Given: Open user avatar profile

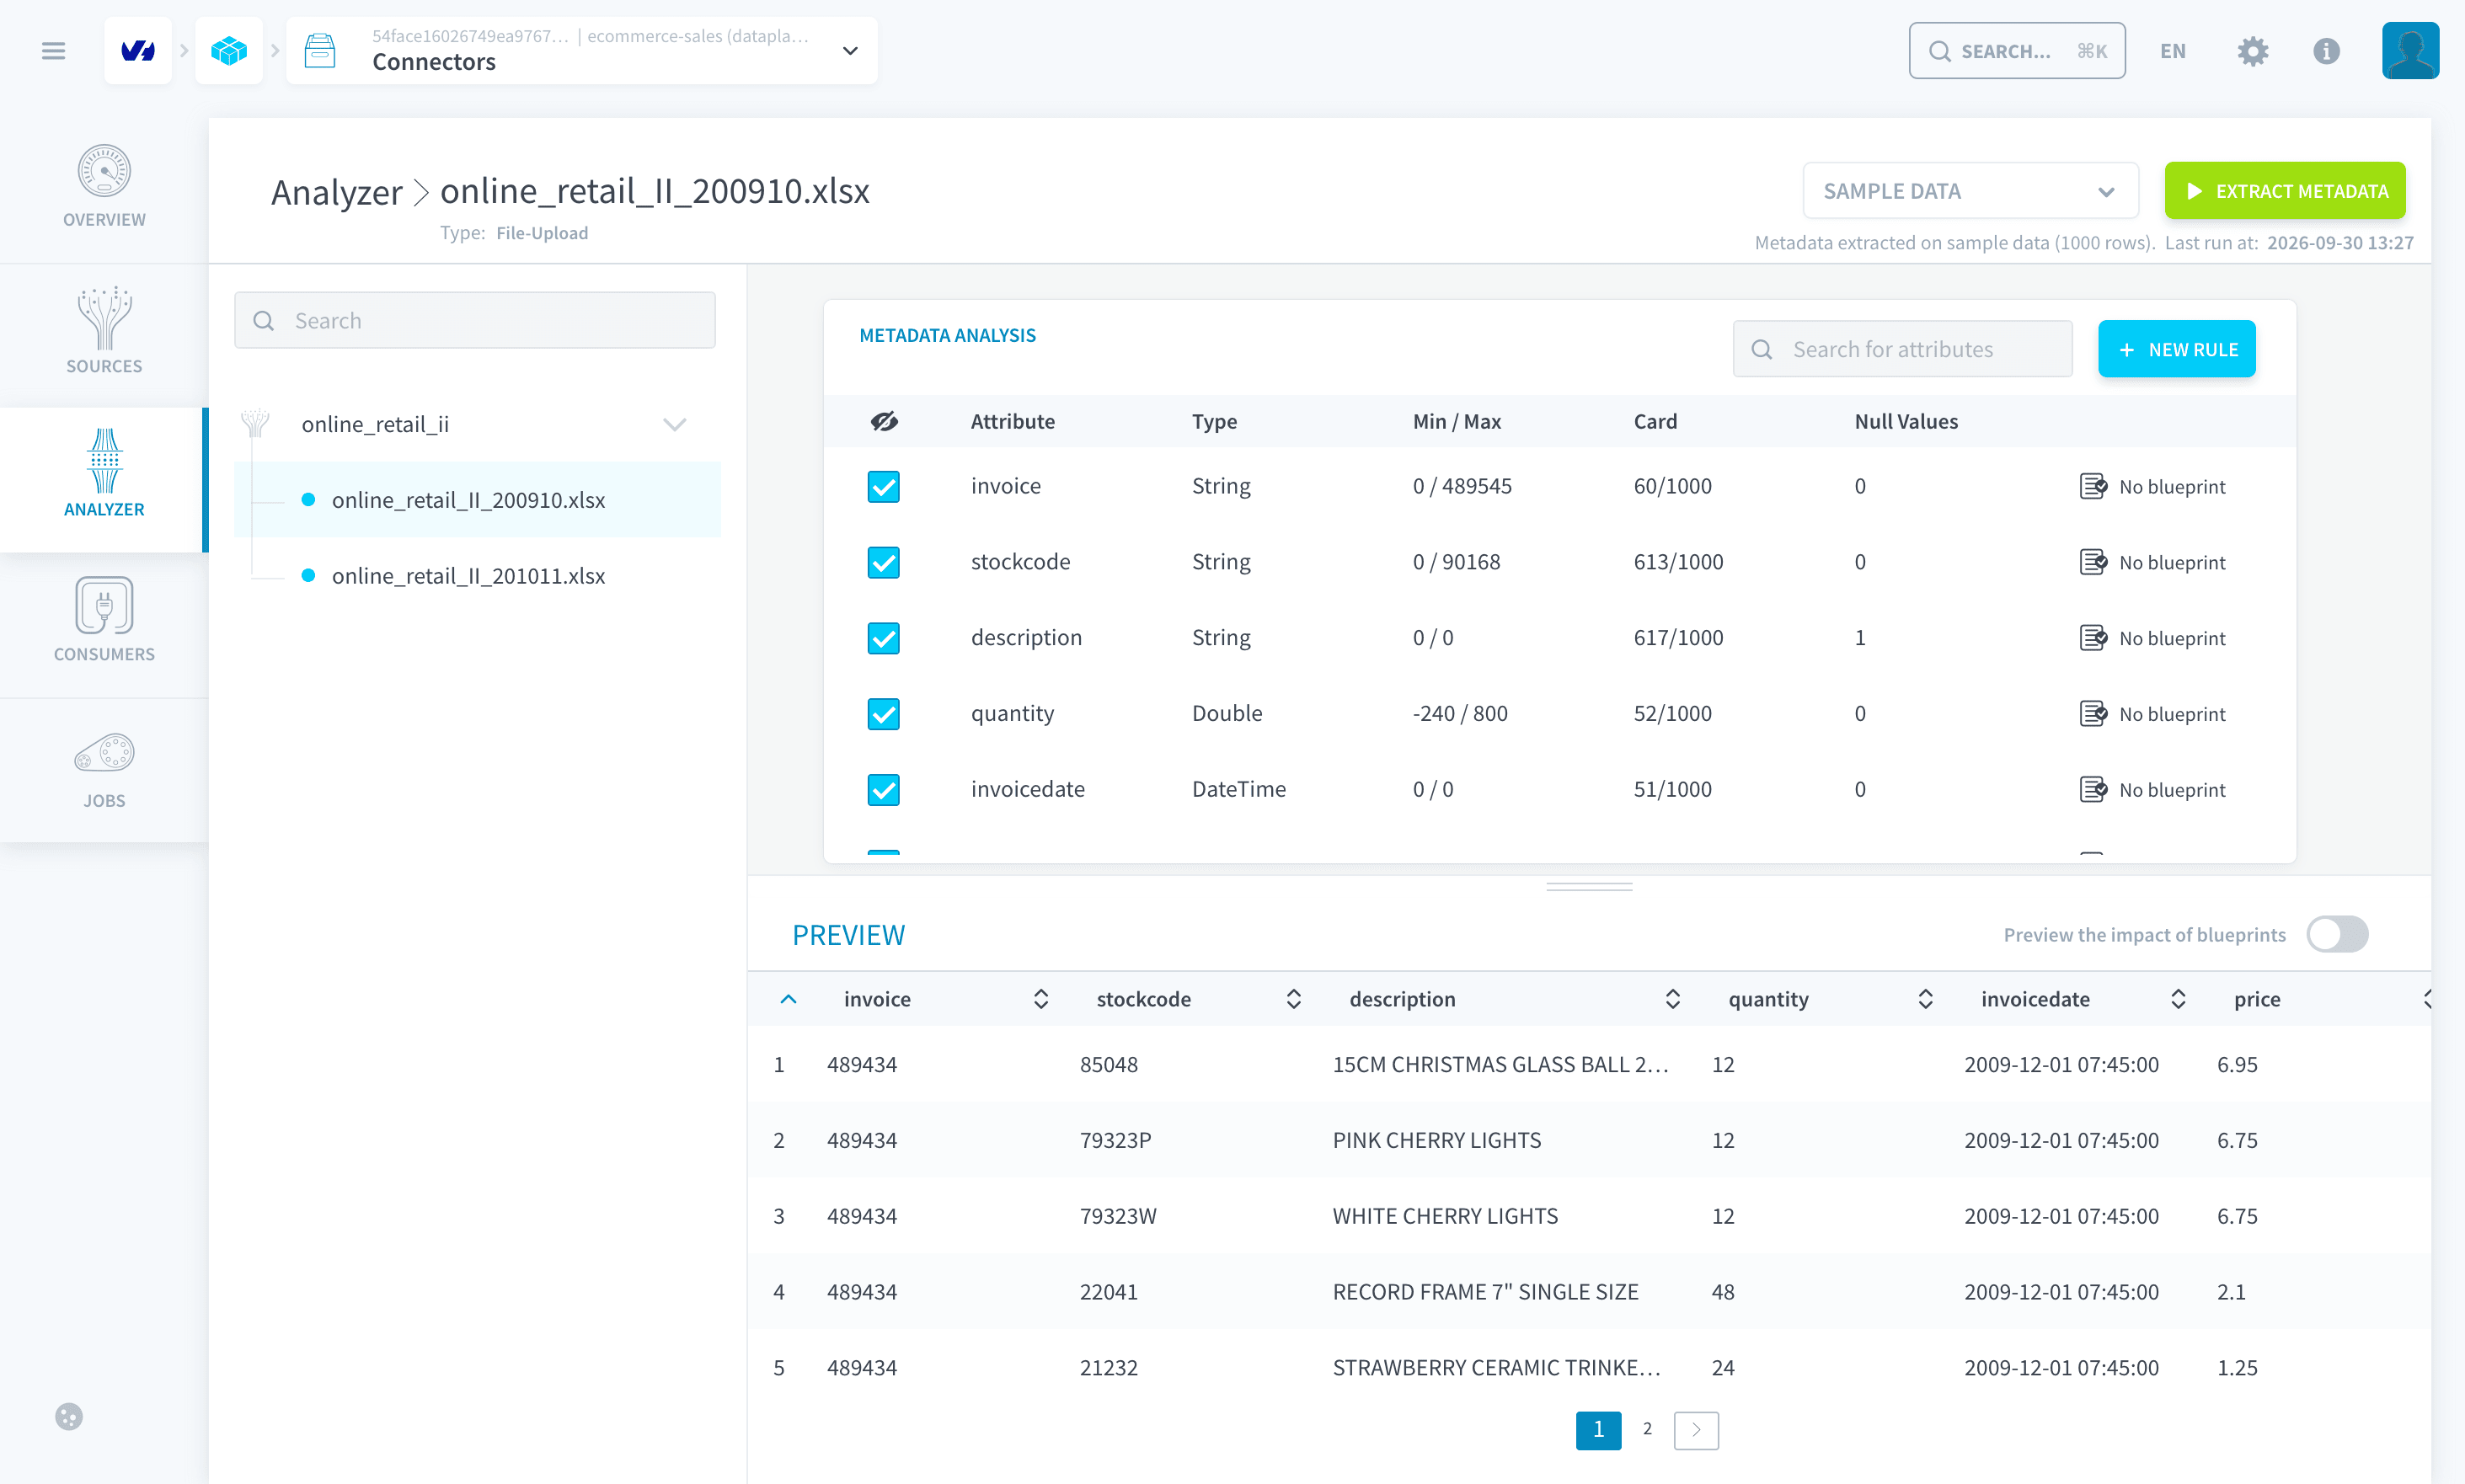Looking at the screenshot, I should 2410,51.
